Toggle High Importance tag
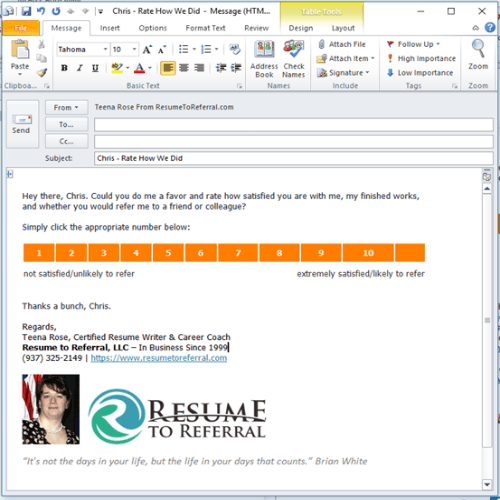The height and width of the screenshot is (500, 500). click(x=421, y=59)
